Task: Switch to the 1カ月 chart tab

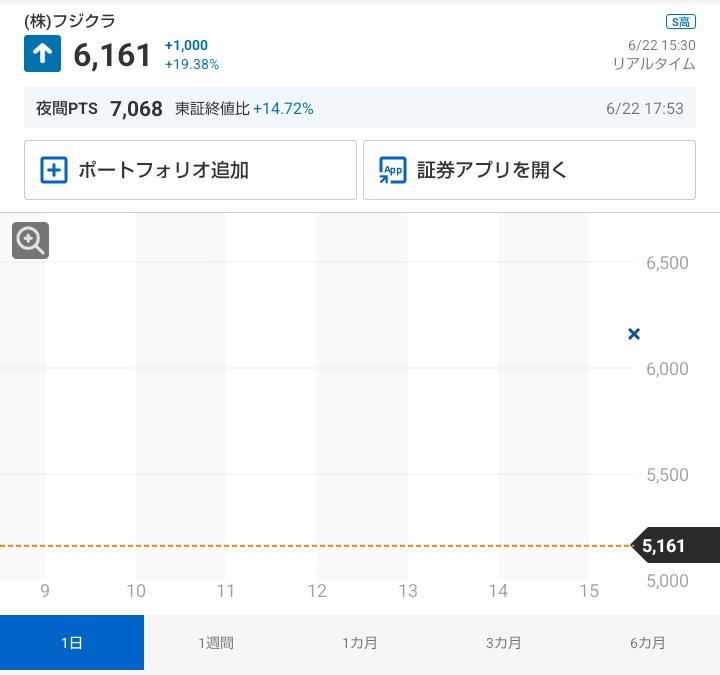Action: [360, 643]
